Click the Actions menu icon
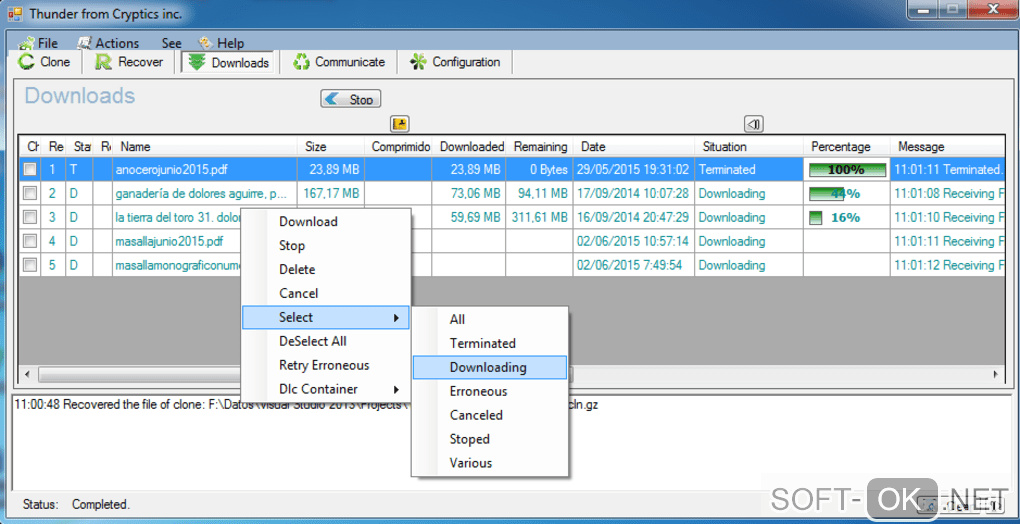Image resolution: width=1020 pixels, height=524 pixels. (x=85, y=43)
